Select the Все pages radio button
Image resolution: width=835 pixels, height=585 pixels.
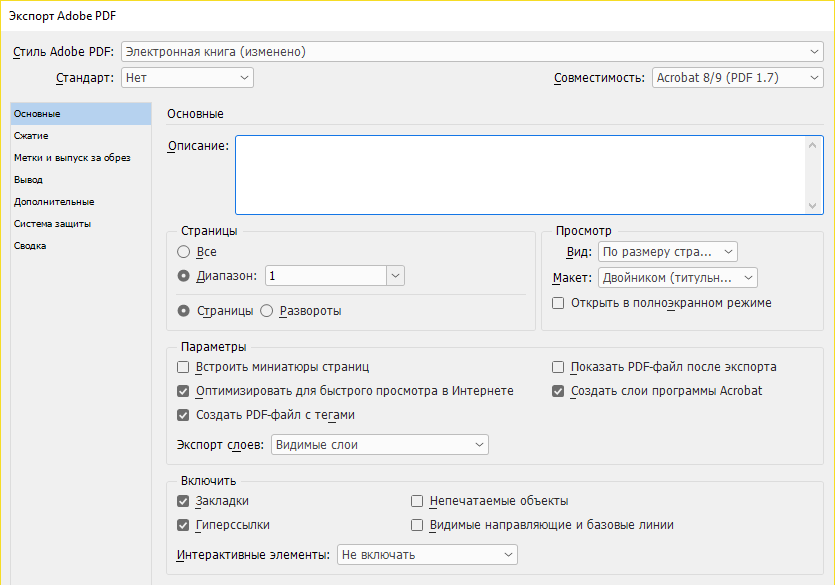point(183,252)
